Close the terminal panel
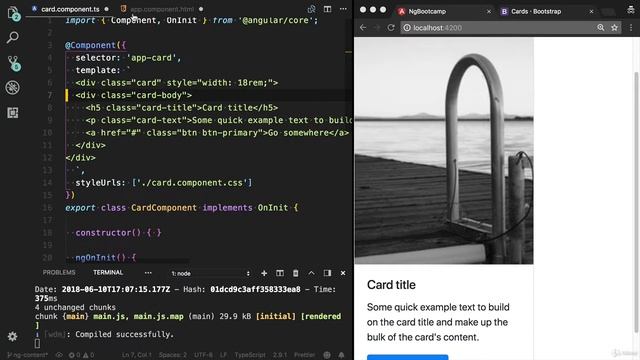This screenshot has height=360, width=640. (343, 273)
